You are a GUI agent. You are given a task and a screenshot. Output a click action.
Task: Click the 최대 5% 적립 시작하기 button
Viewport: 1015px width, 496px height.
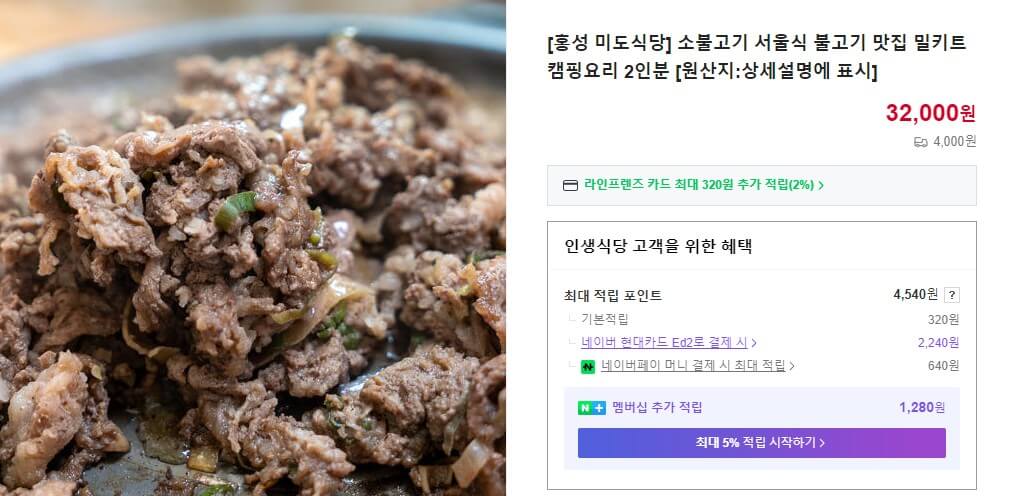pyautogui.click(x=761, y=443)
